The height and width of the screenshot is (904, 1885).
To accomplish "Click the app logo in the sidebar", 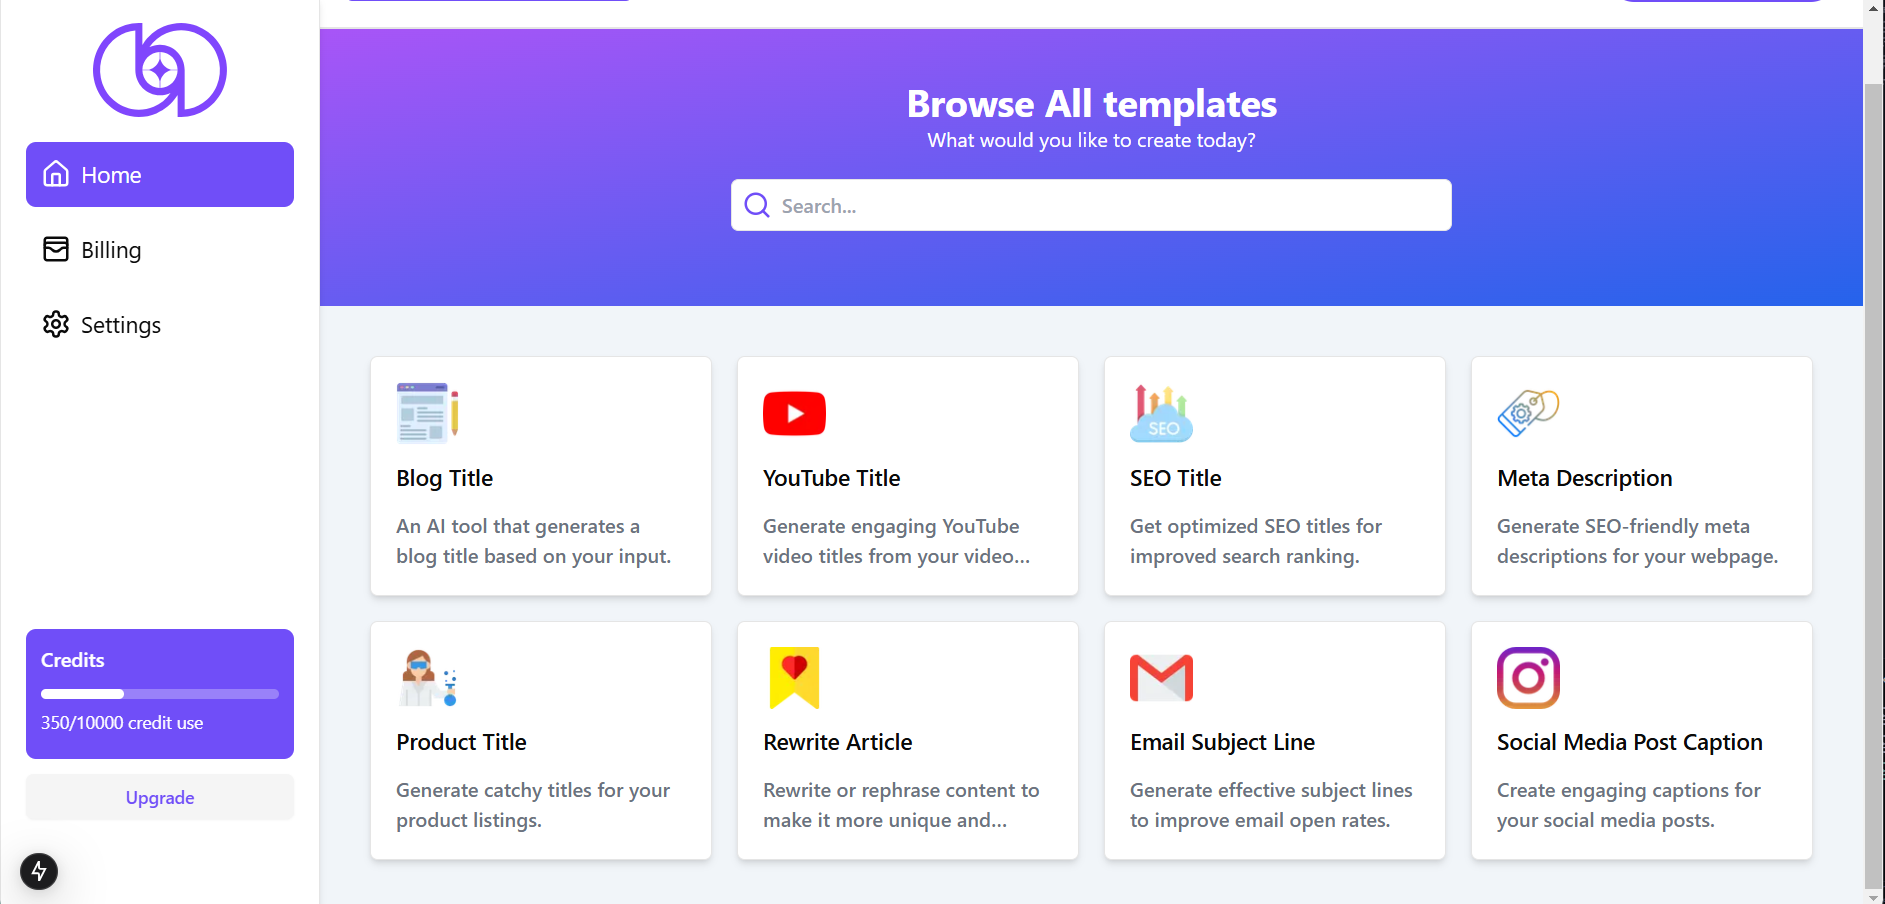I will (x=158, y=70).
